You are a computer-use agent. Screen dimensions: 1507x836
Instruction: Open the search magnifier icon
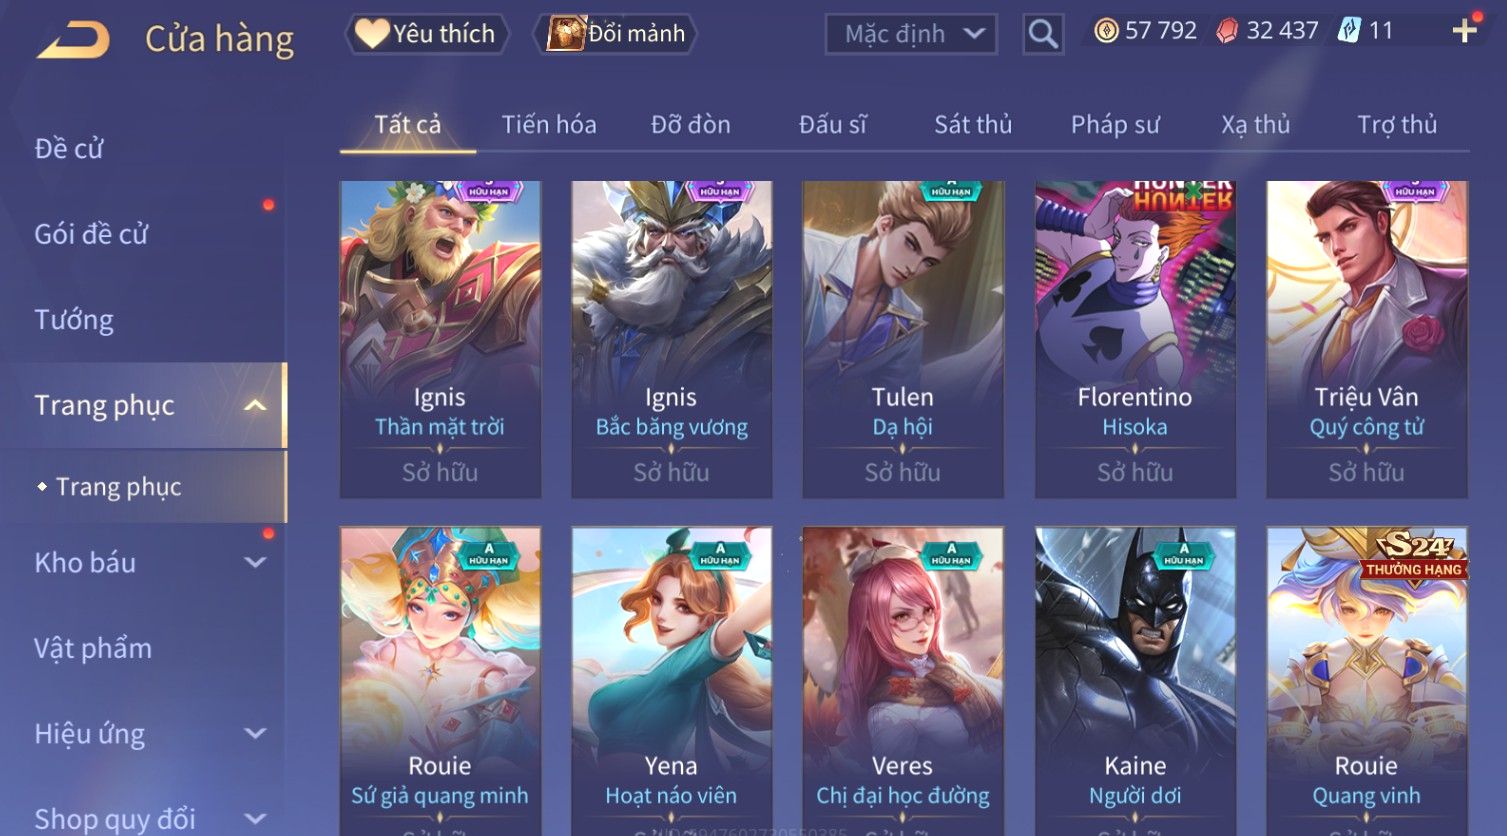pyautogui.click(x=1043, y=34)
